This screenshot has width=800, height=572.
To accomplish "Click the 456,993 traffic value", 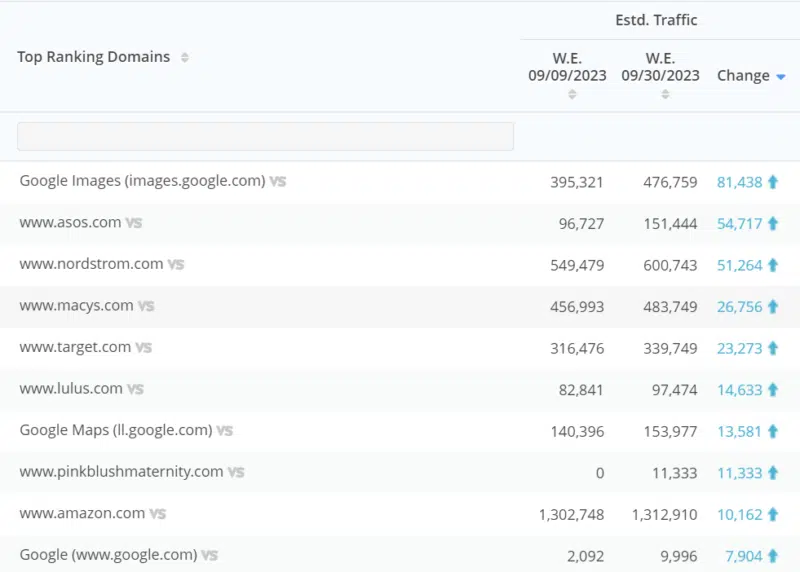I will coord(577,307).
